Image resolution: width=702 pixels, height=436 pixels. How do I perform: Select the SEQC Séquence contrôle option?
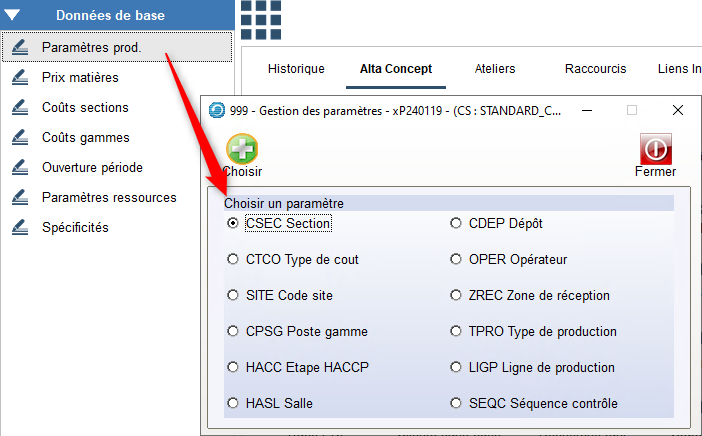tap(456, 404)
